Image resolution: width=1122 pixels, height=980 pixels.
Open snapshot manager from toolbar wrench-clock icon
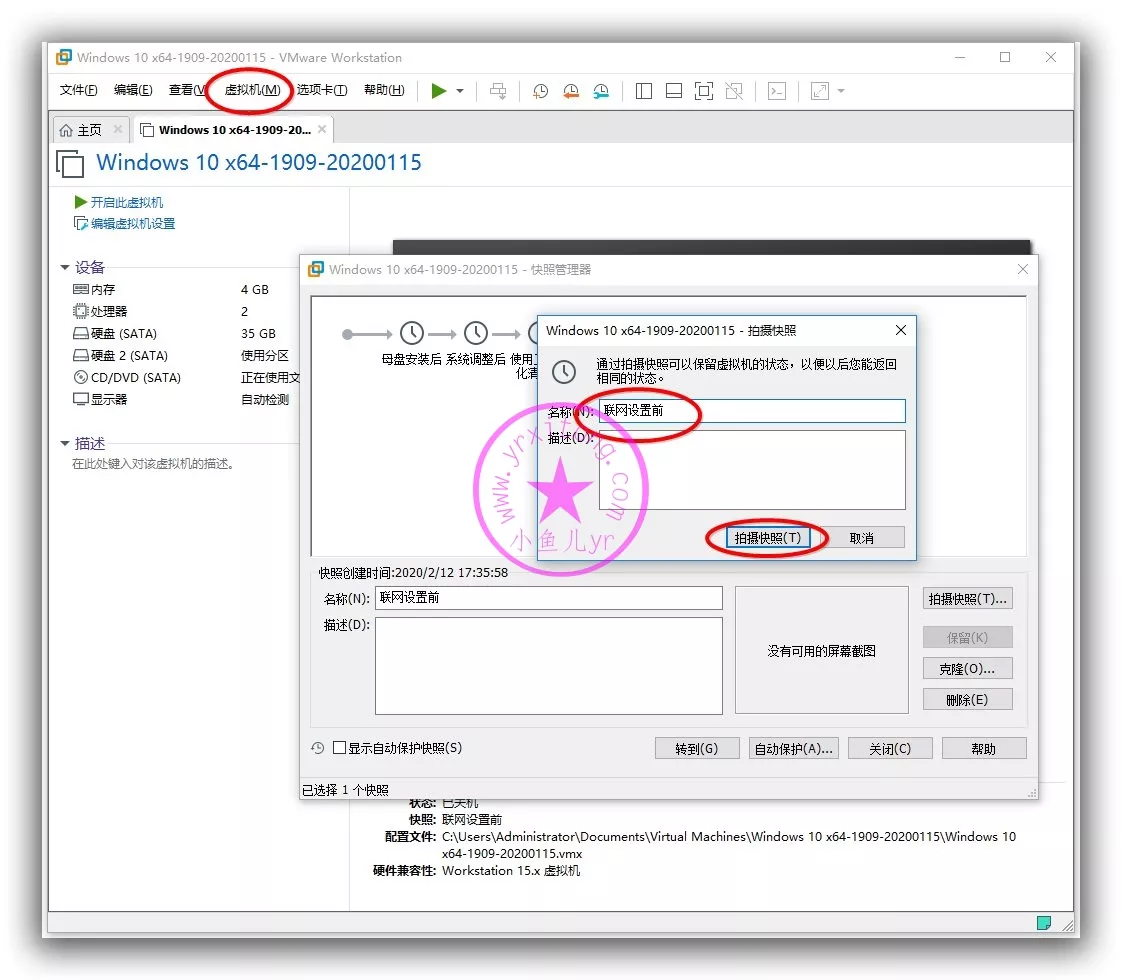click(601, 91)
